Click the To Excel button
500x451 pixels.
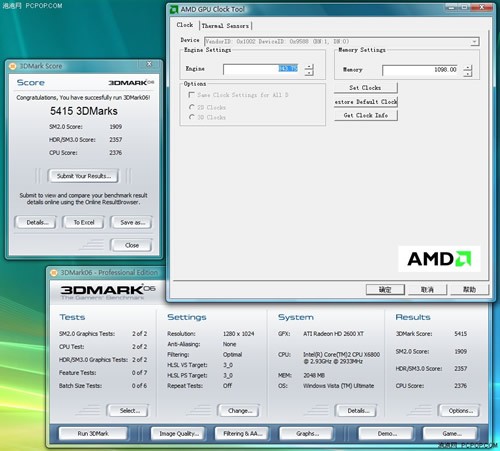pyautogui.click(x=84, y=222)
